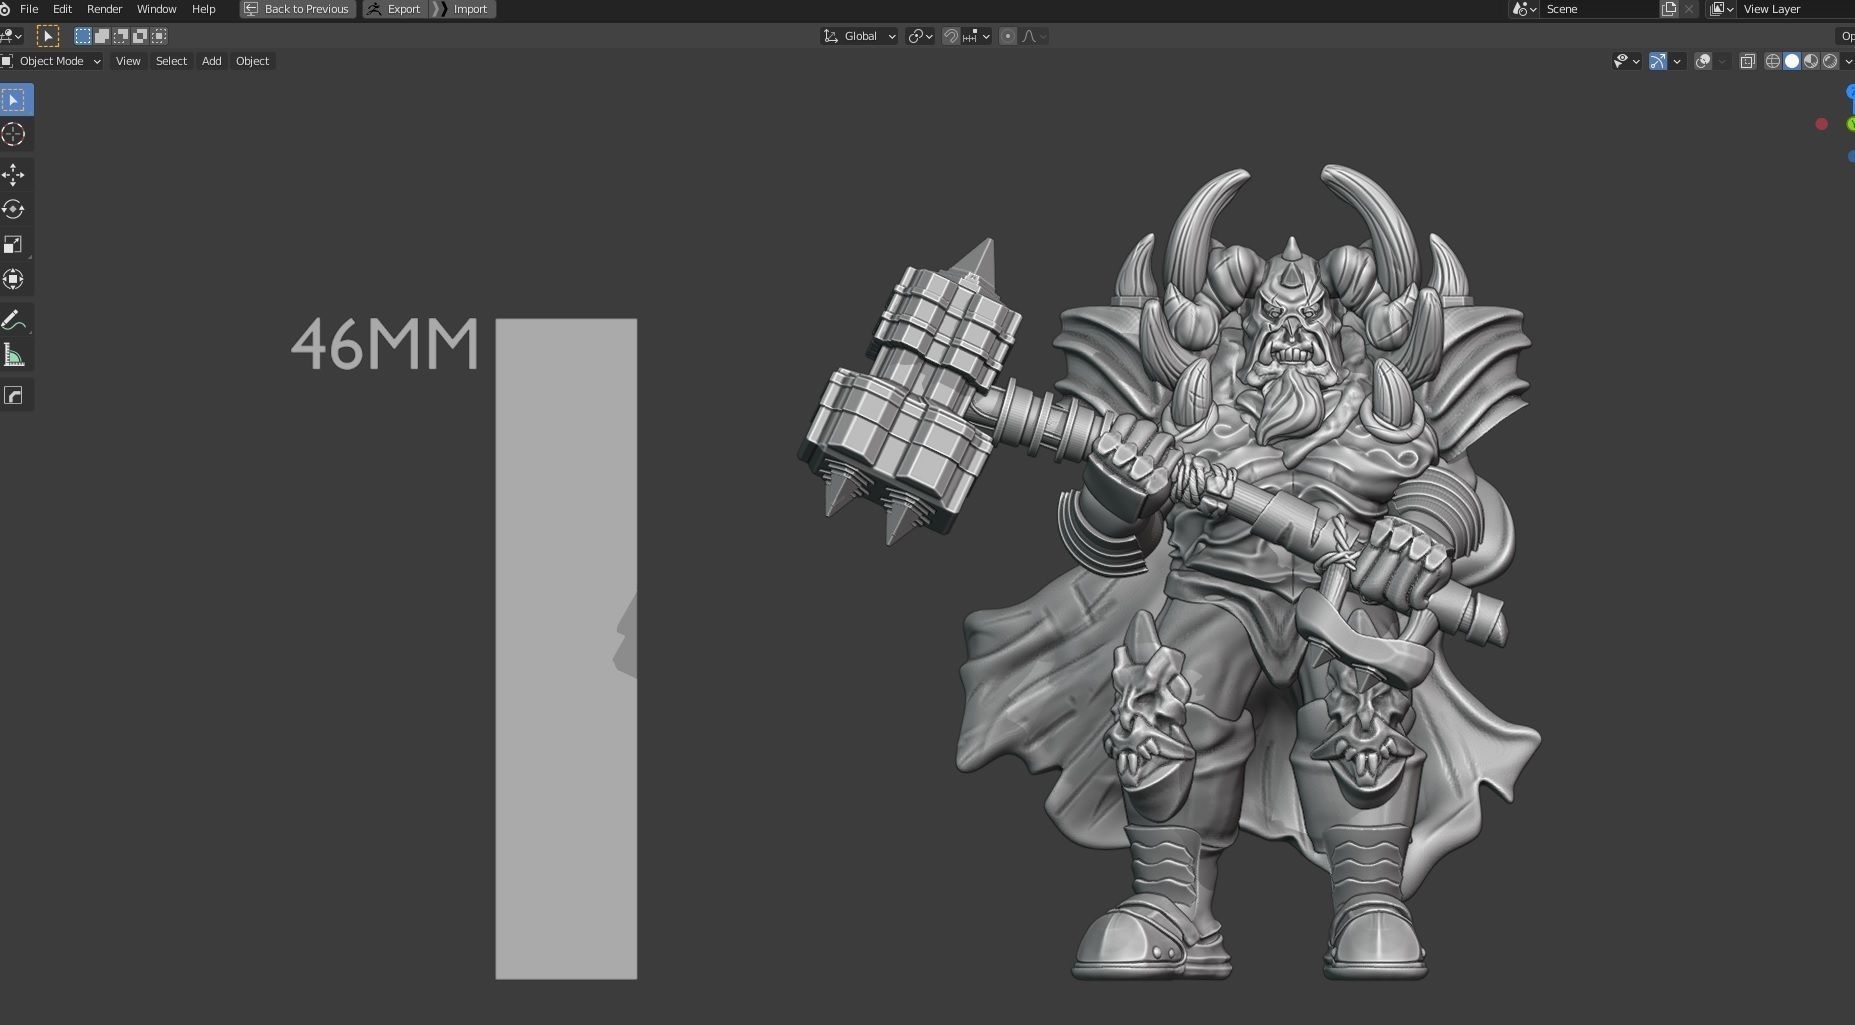Open File menu
Image resolution: width=1855 pixels, height=1025 pixels.
29,9
